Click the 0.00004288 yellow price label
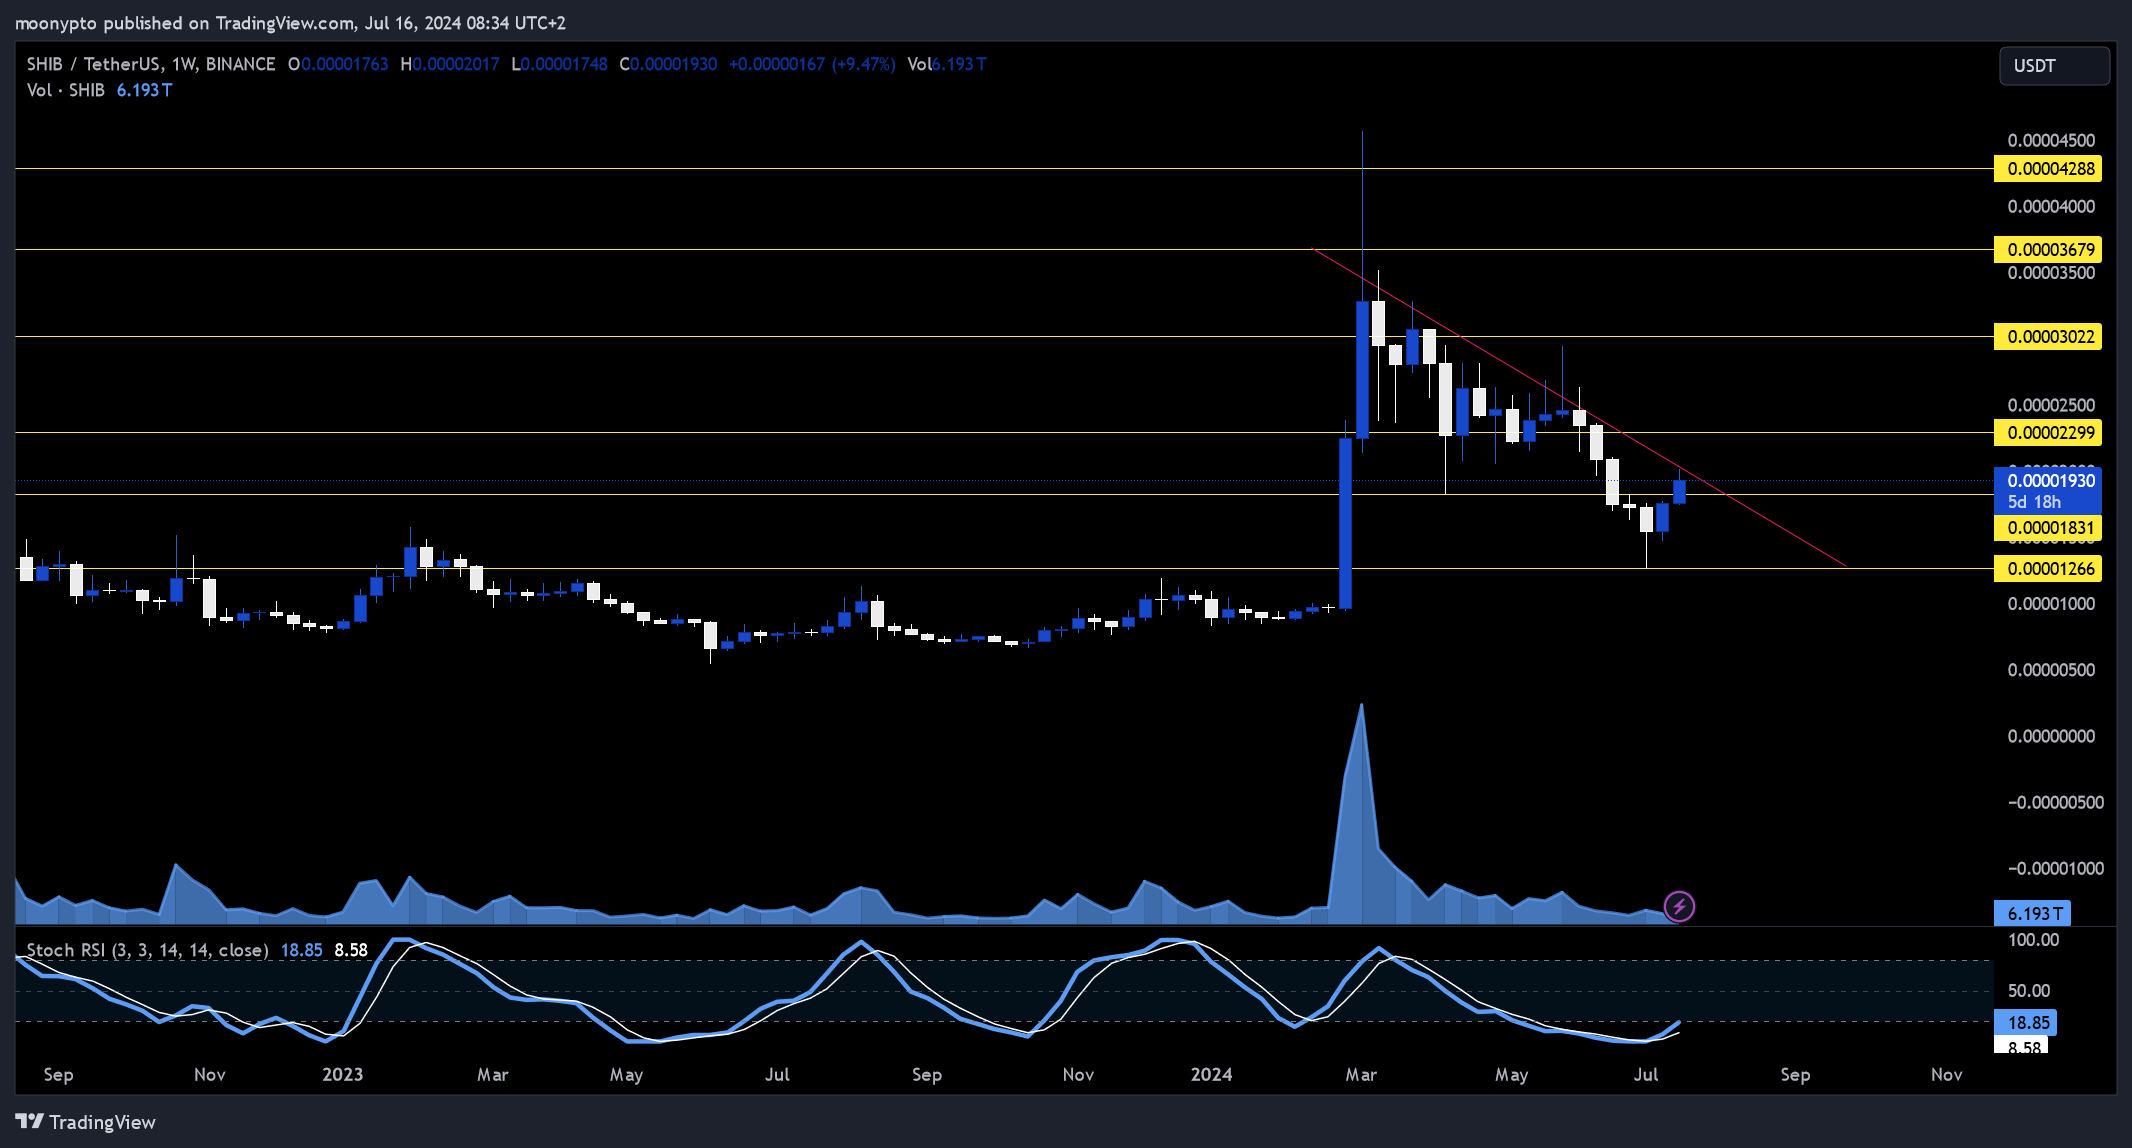 [2048, 169]
